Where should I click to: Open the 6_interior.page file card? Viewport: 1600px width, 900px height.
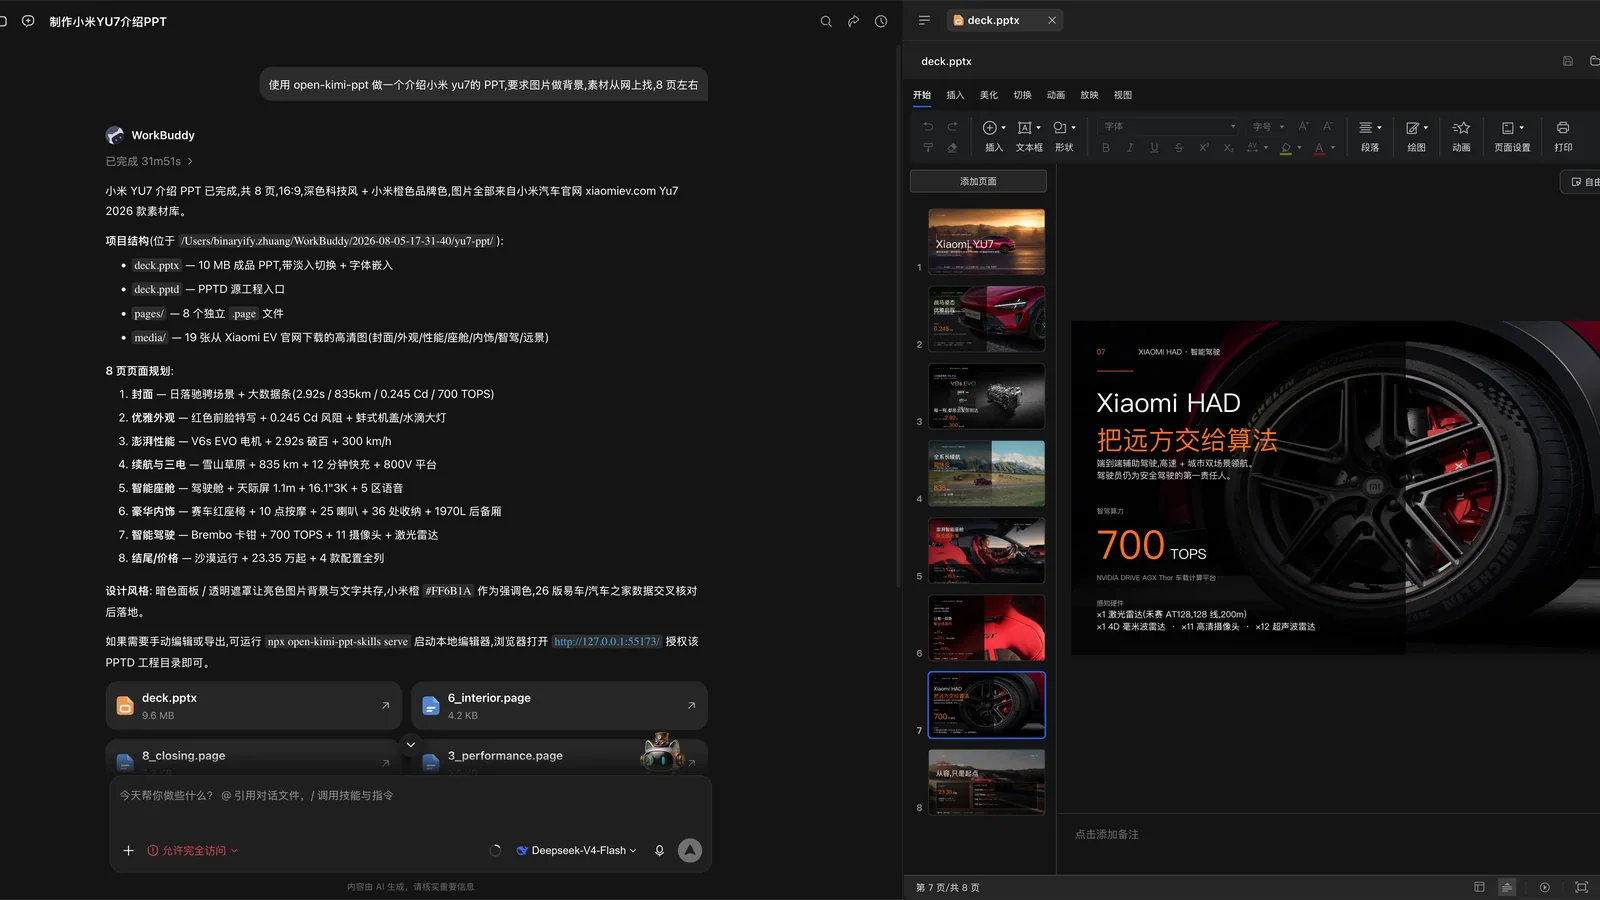pyautogui.click(x=559, y=706)
